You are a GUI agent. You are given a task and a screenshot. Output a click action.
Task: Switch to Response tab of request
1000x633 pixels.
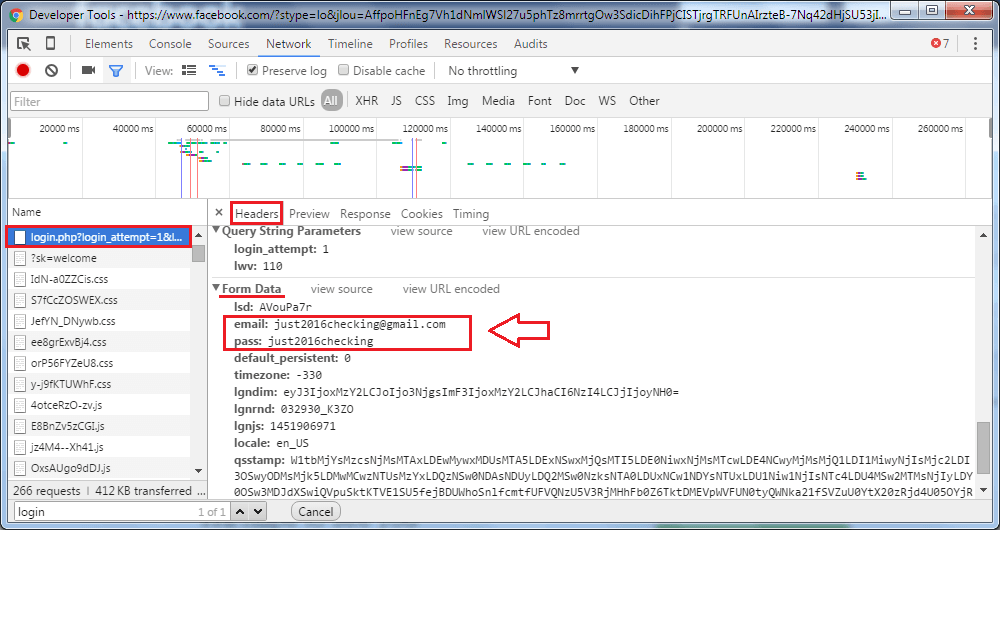click(x=365, y=214)
